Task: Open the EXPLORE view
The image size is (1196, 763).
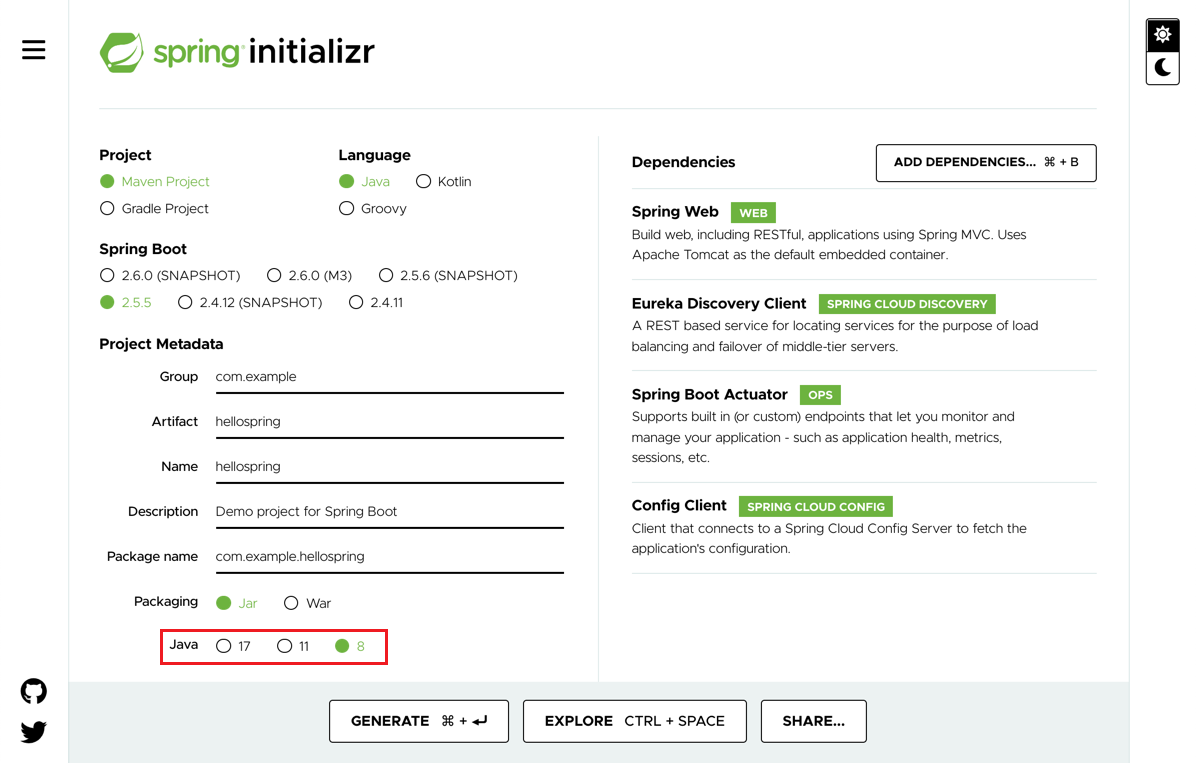Action: pos(634,720)
